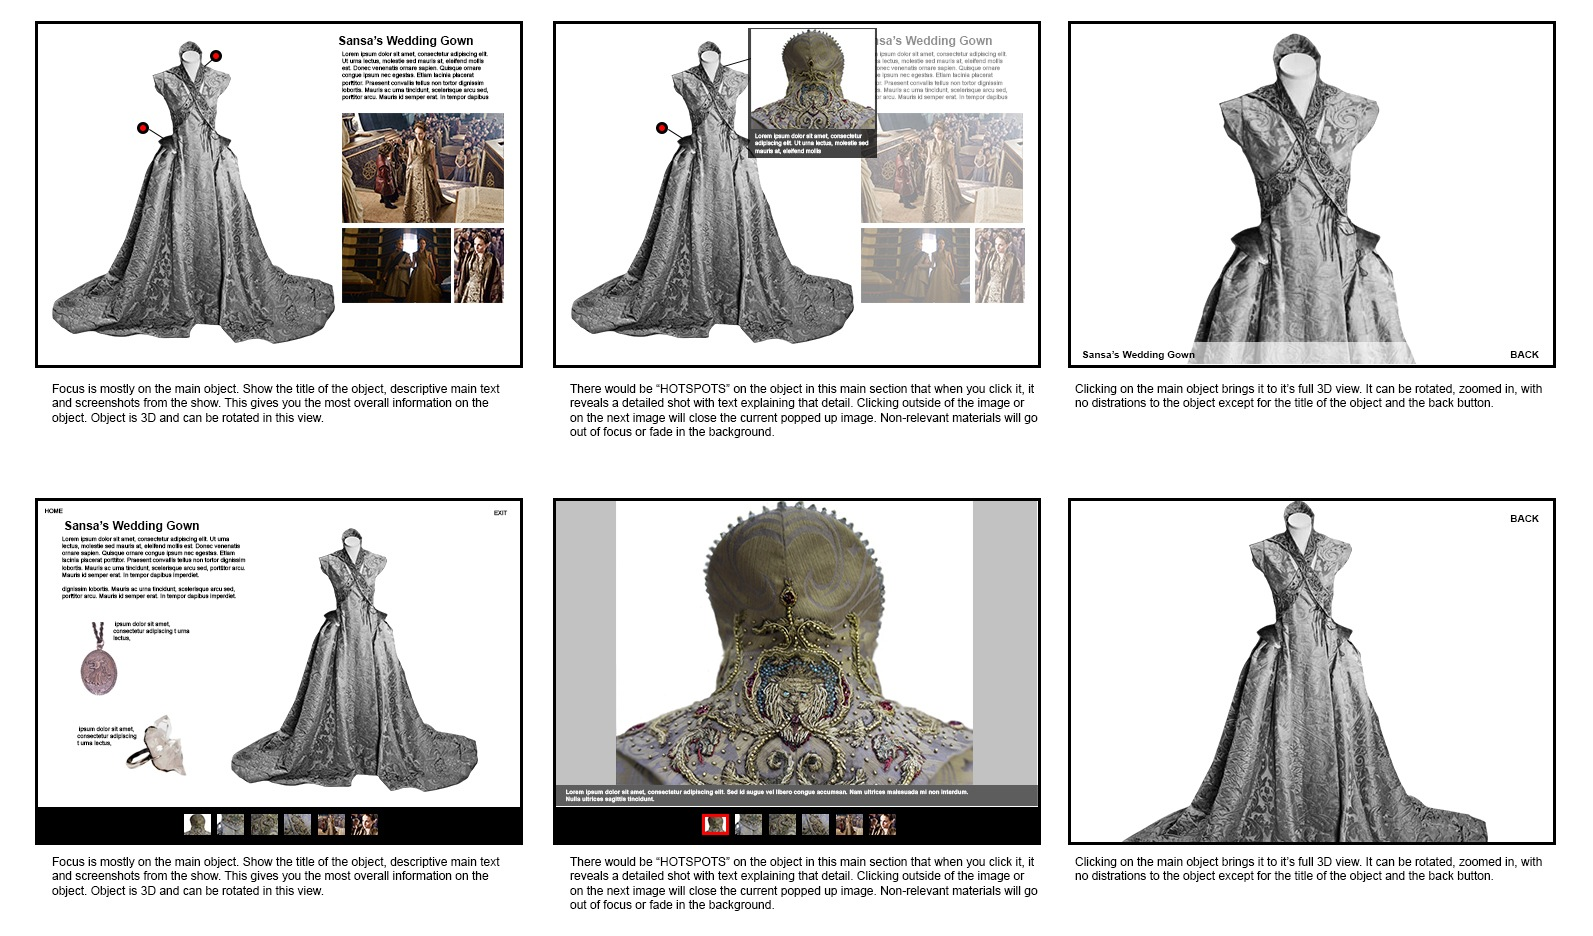The image size is (1593, 936).
Task: Select portrait thumbnail under the large collar image
Action: pyautogui.click(x=883, y=824)
